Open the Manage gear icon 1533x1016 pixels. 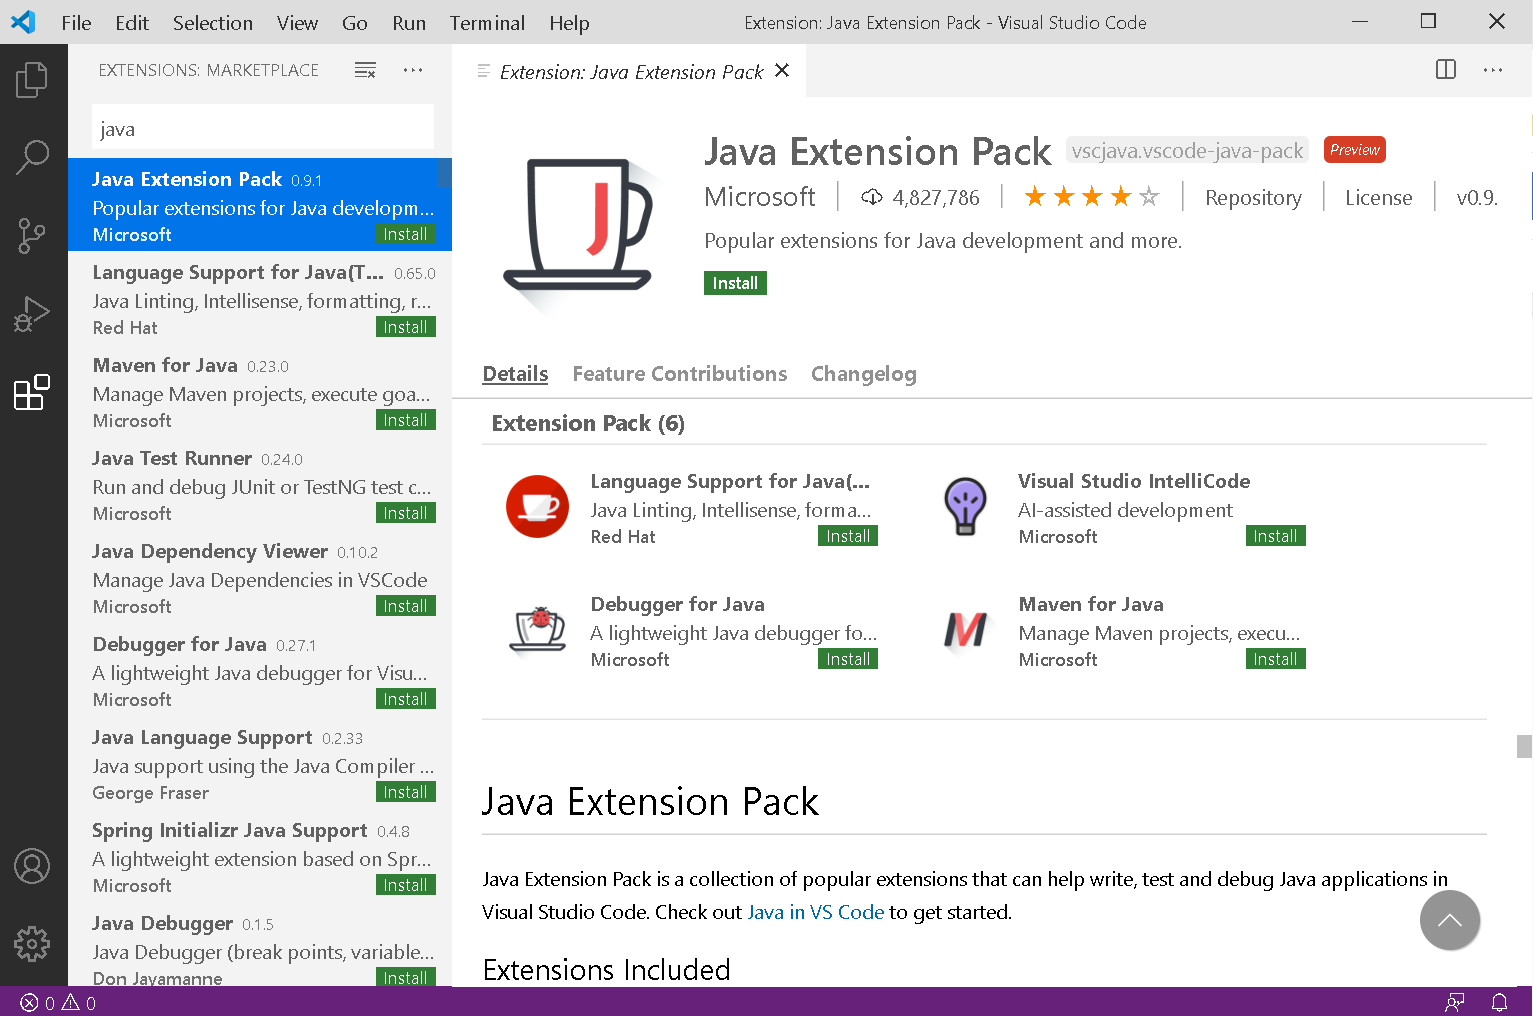point(32,943)
